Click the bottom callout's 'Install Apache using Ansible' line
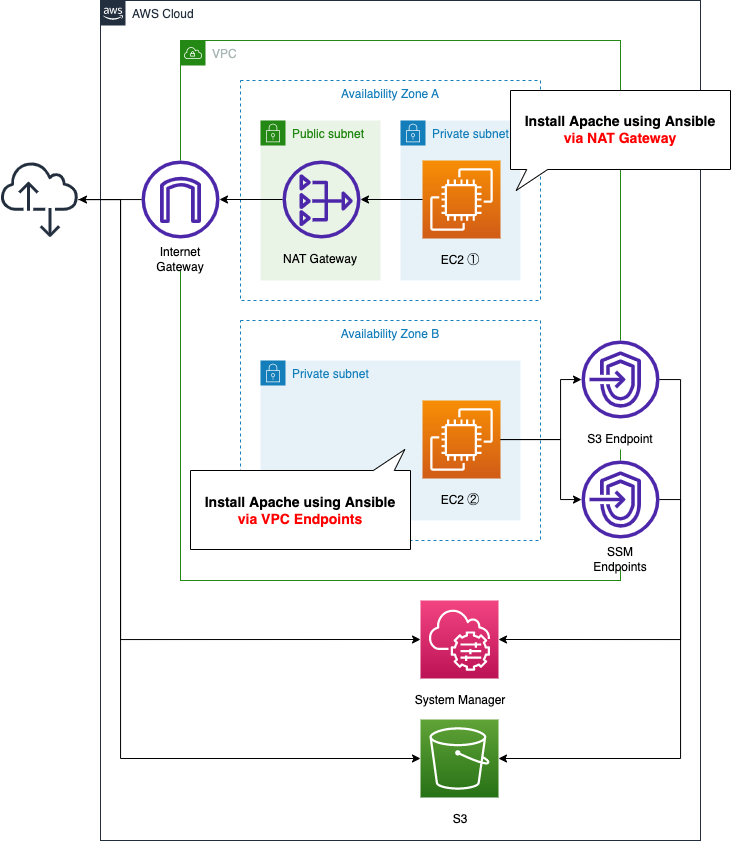Image resolution: width=731 pixels, height=841 pixels. 300,502
